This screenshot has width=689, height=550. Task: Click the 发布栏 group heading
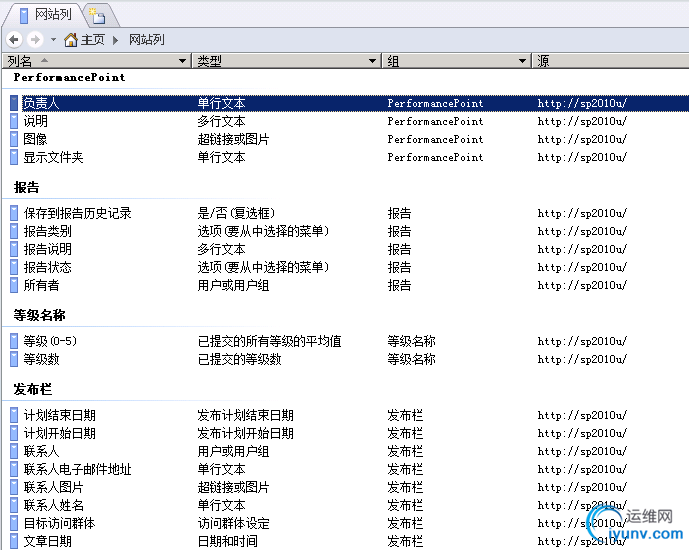point(33,389)
